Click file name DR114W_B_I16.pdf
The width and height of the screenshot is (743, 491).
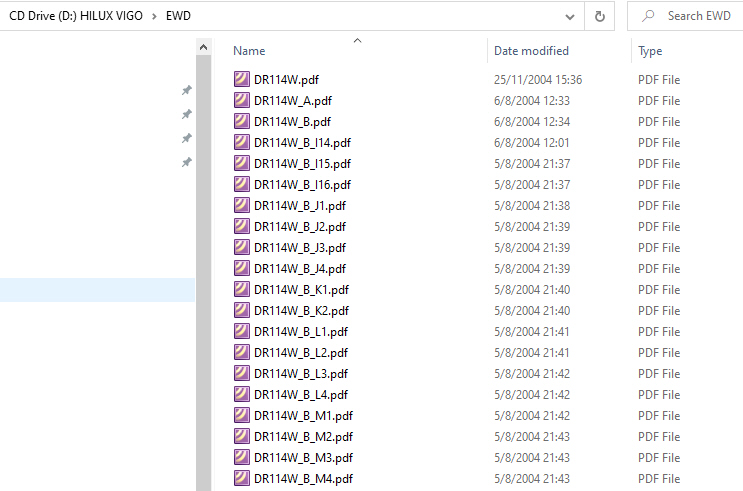click(x=302, y=184)
